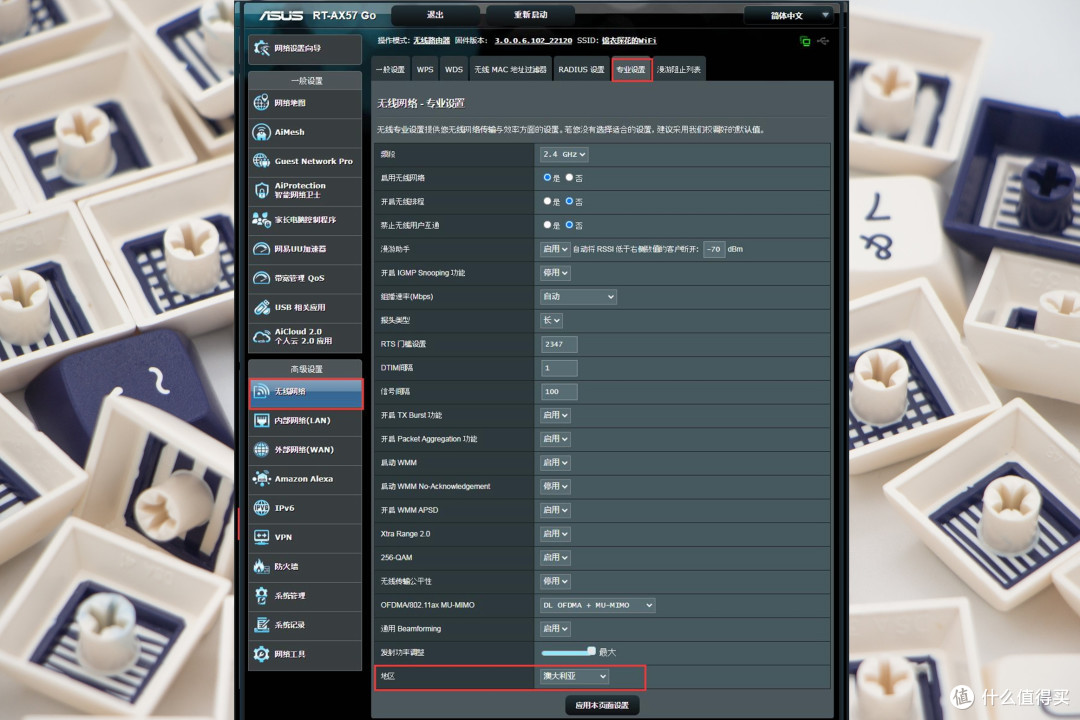This screenshot has width=1080, height=720.
Task: Click the USB status icon in header
Action: tap(822, 41)
